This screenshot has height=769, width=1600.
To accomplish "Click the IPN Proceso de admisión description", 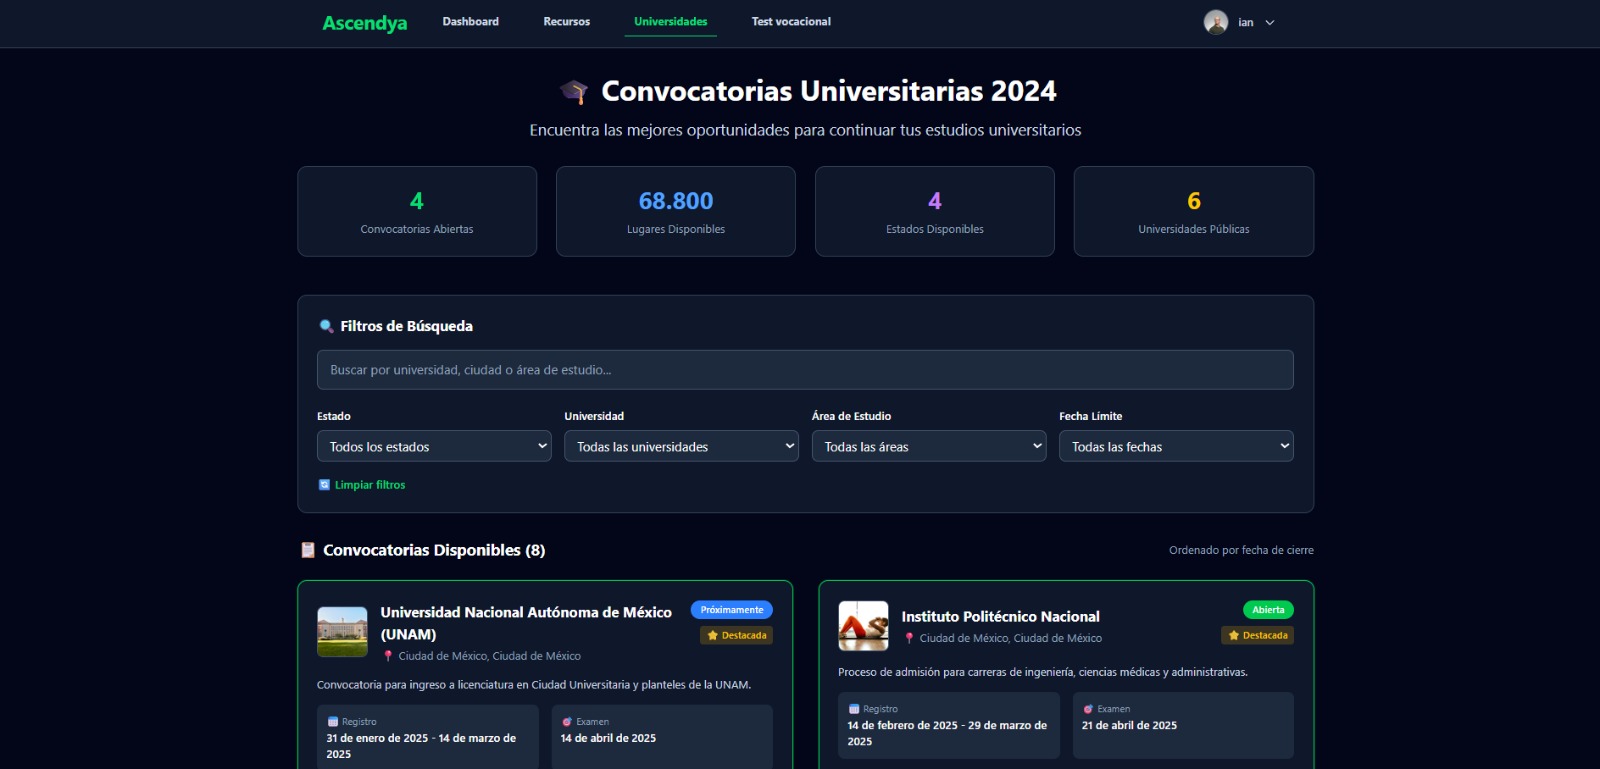I will (x=1043, y=672).
